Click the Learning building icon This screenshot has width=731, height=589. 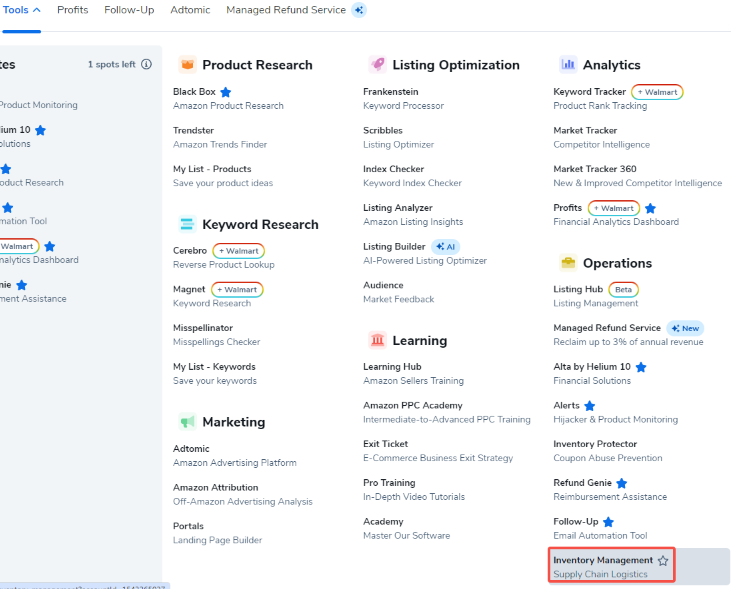coord(378,340)
